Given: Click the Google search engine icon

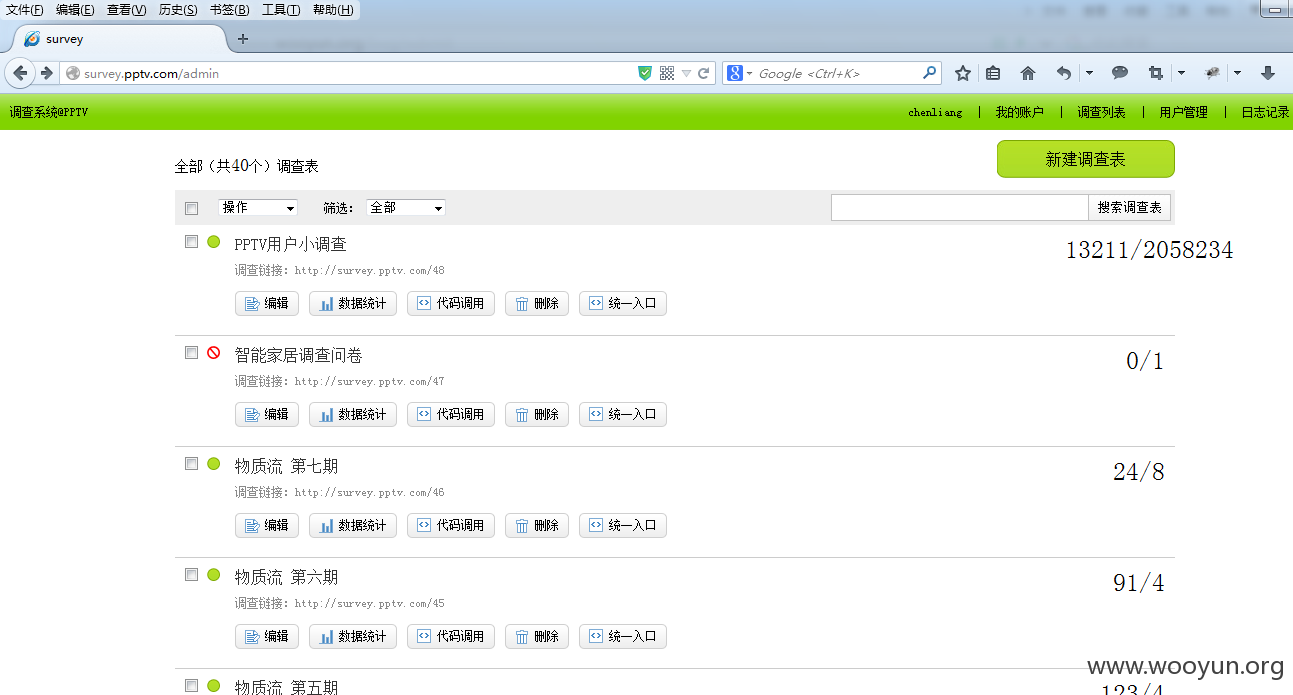Looking at the screenshot, I should click(x=735, y=73).
